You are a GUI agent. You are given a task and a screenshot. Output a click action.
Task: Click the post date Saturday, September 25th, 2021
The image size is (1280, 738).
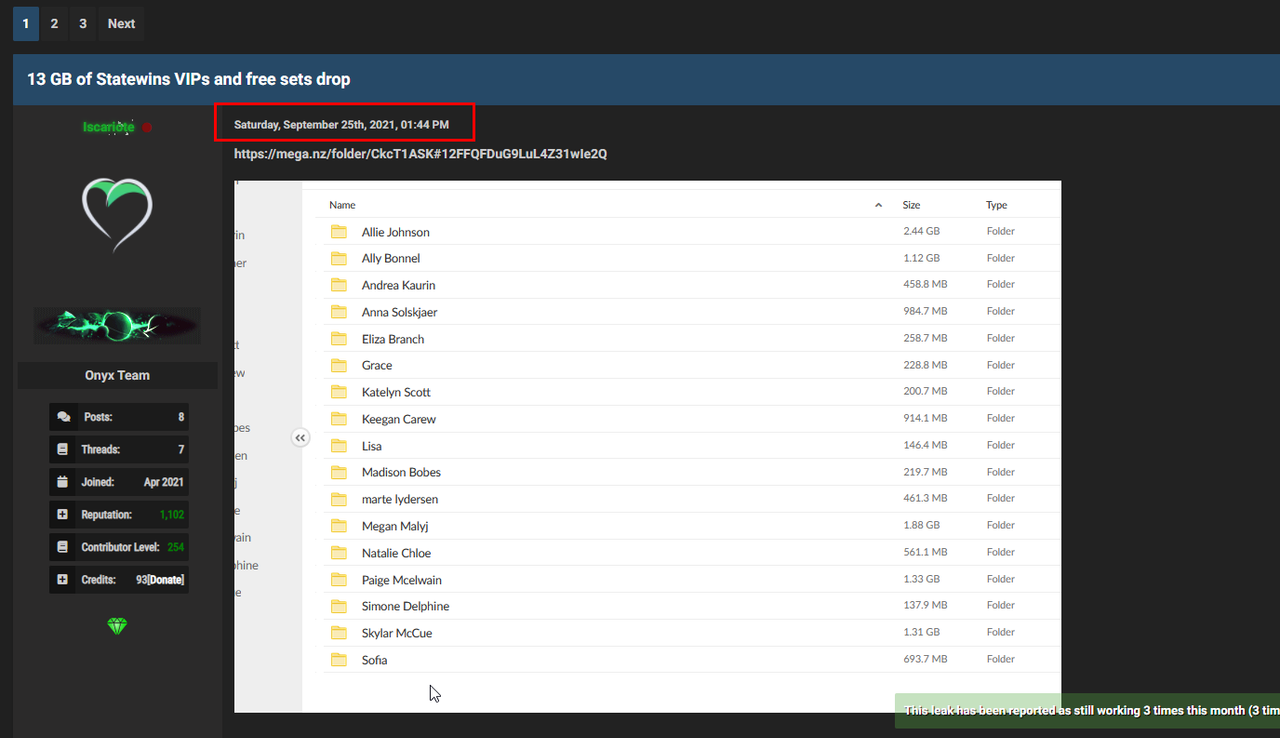341,125
